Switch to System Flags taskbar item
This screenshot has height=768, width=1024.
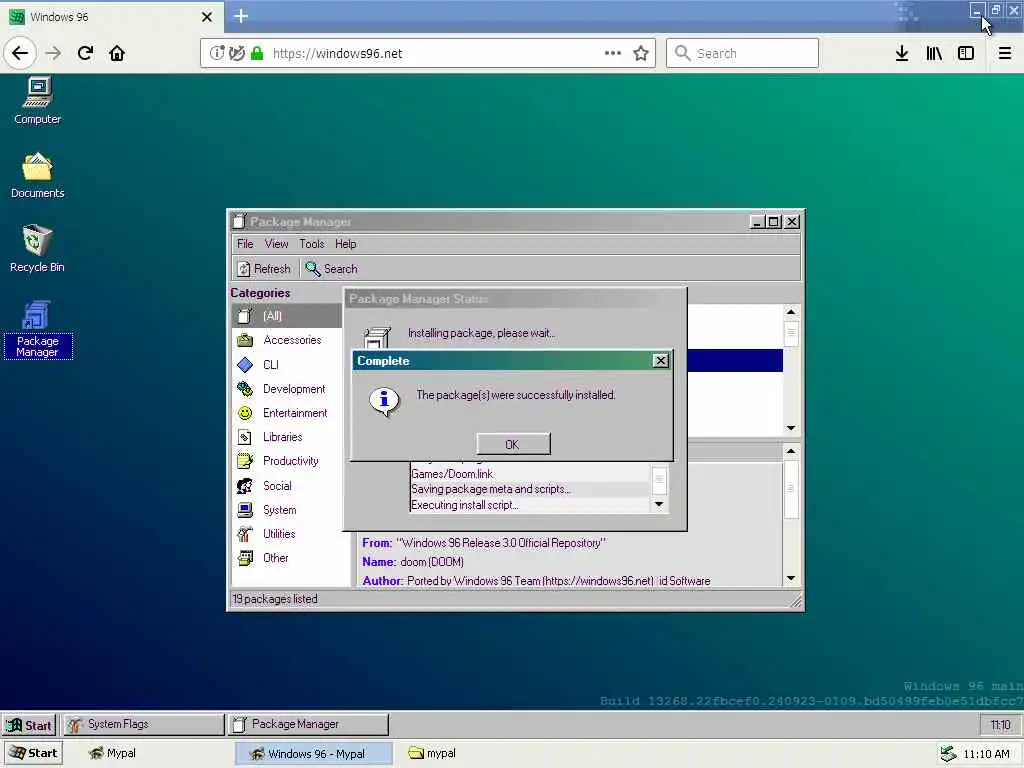143,724
